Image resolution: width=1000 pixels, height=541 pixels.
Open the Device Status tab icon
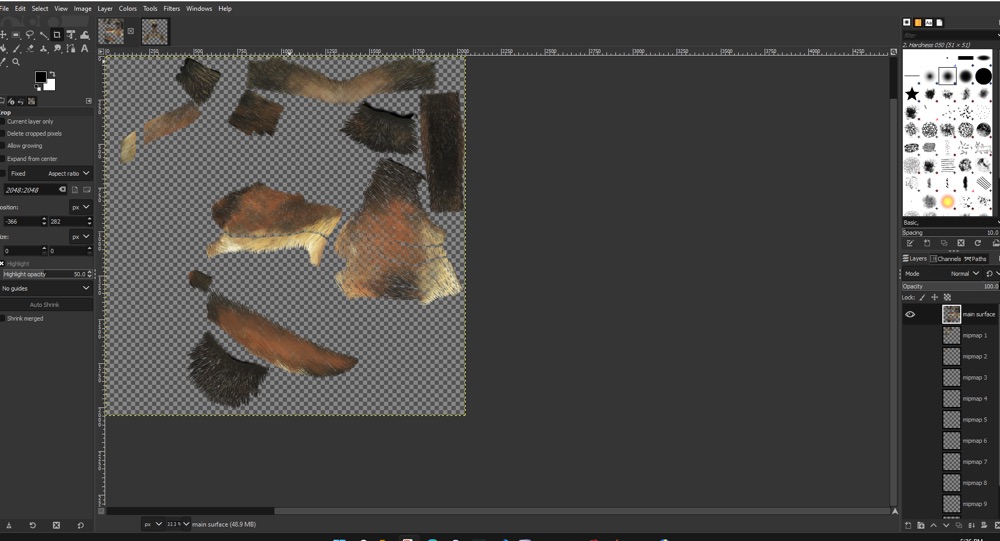(x=11, y=101)
